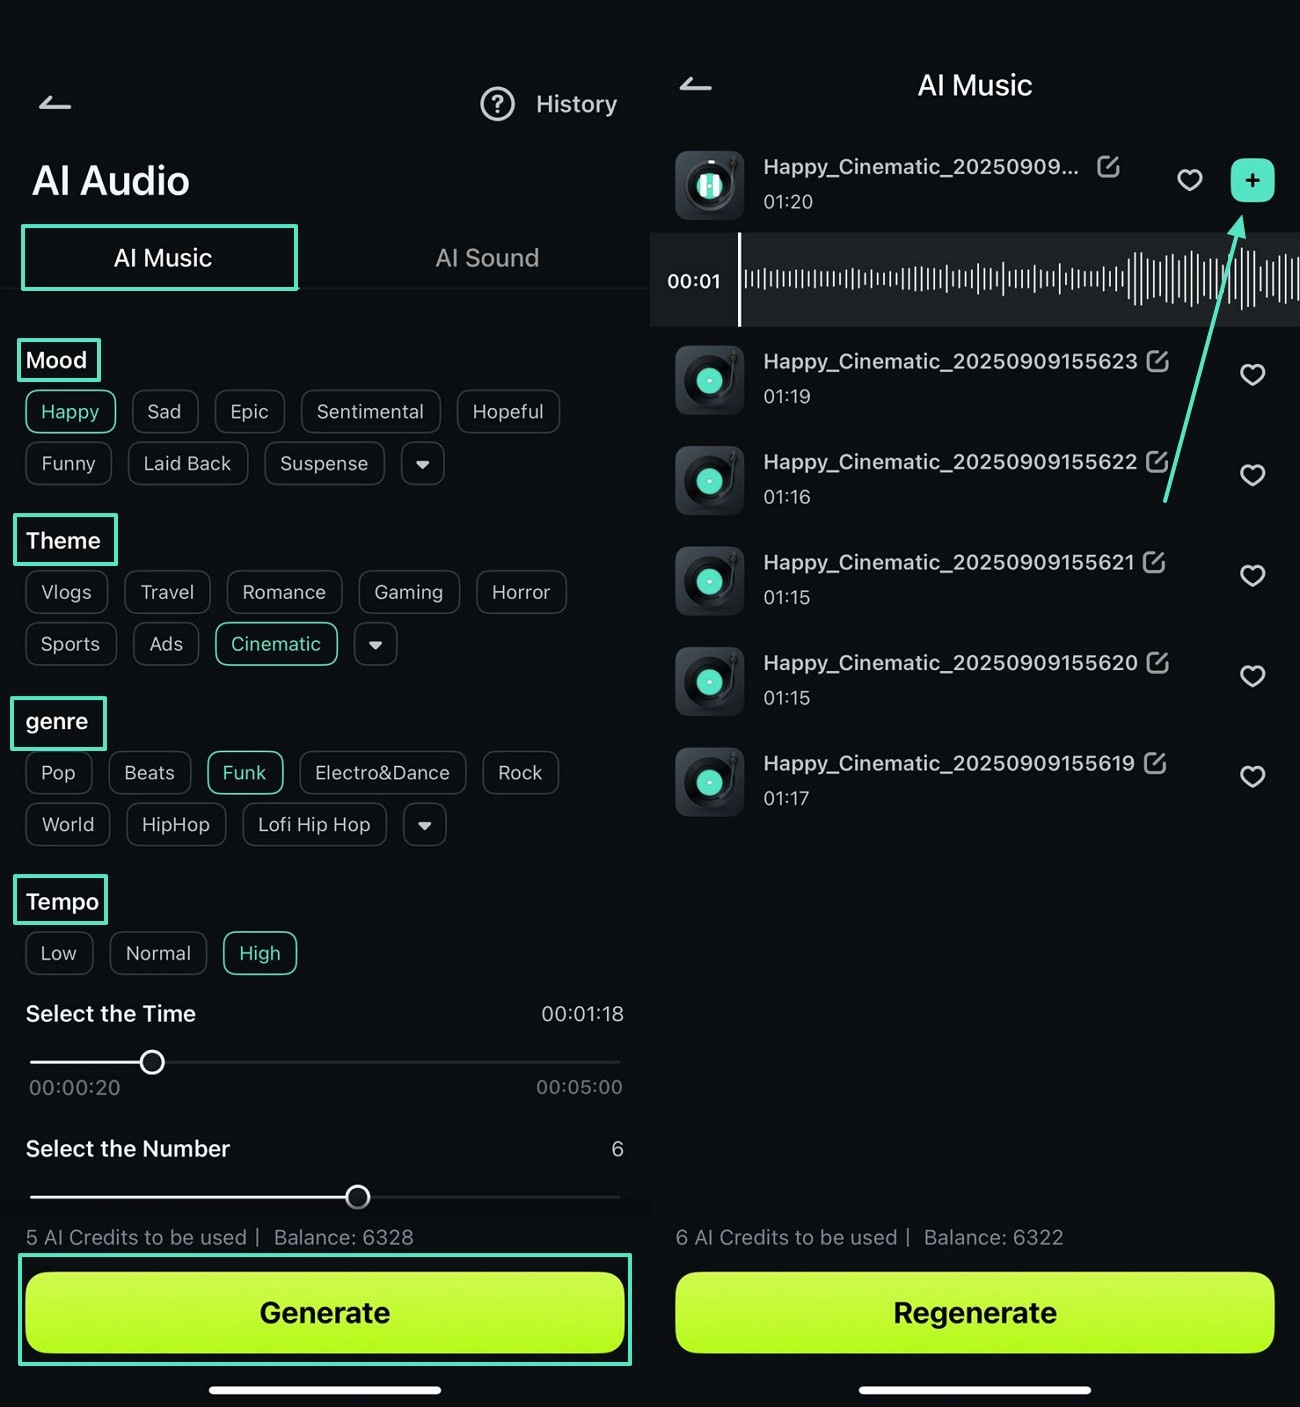Favorite Happy_Cinematic_20250909155621
This screenshot has height=1407, width=1300.
(1252, 576)
